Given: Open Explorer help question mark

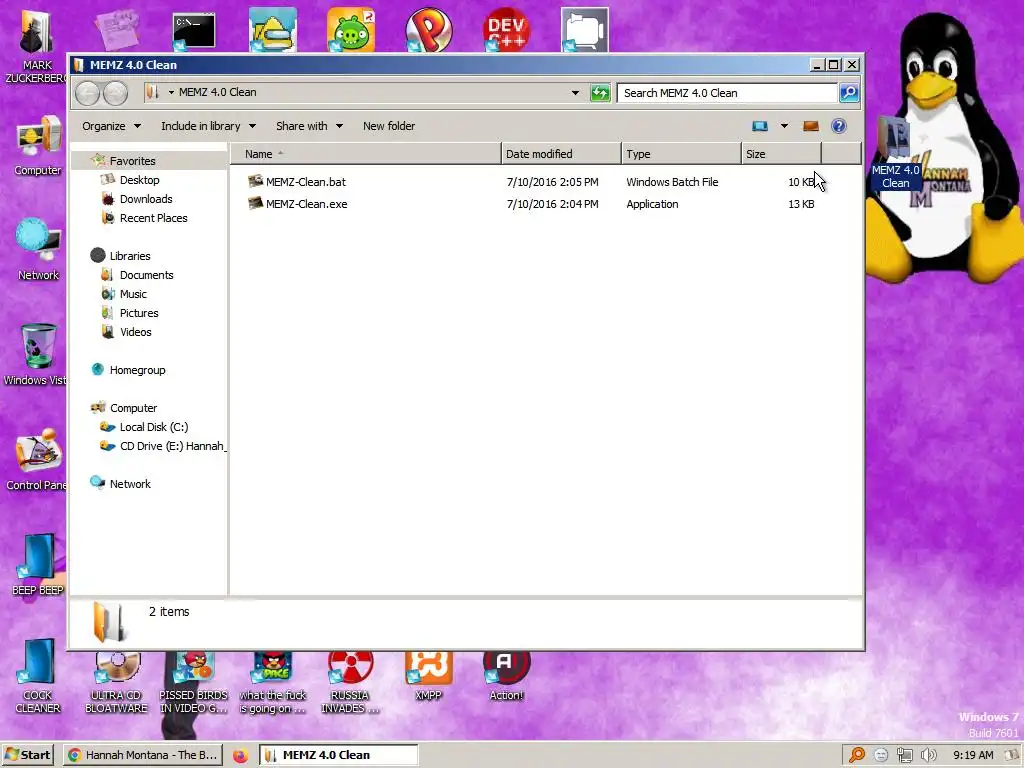Looking at the screenshot, I should point(839,126).
